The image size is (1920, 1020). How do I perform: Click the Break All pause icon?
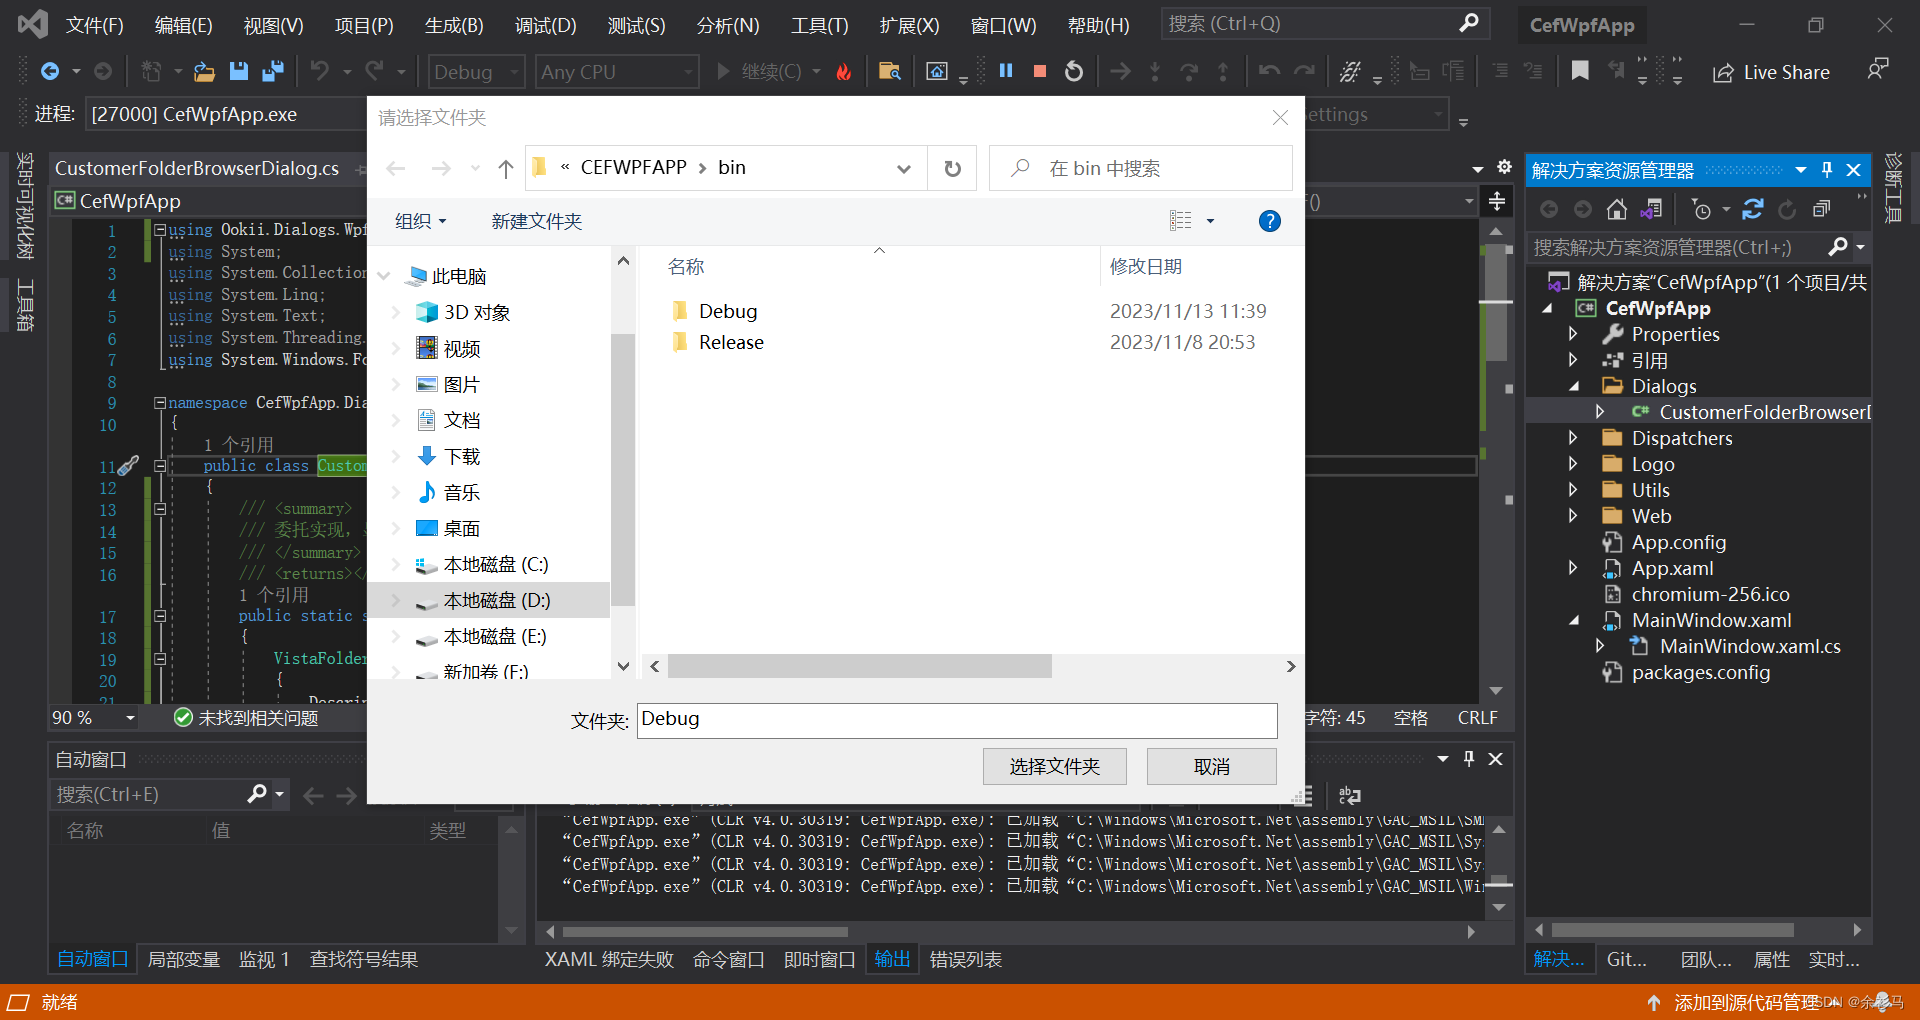point(1006,71)
